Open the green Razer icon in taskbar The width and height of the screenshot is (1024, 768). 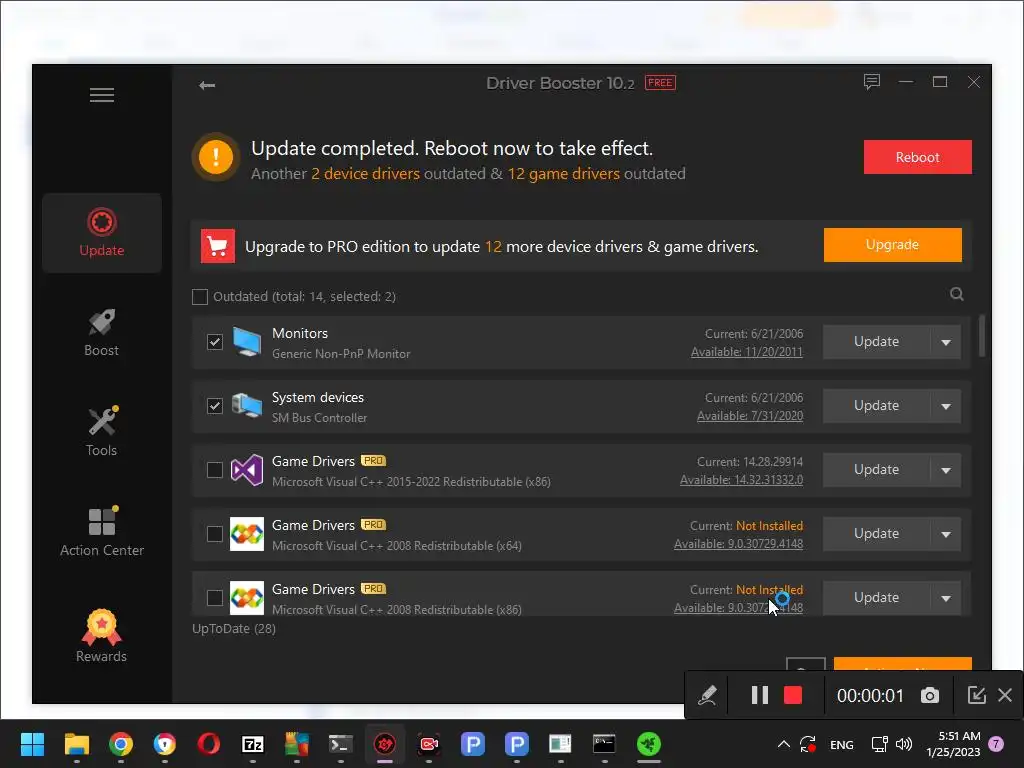coord(648,744)
